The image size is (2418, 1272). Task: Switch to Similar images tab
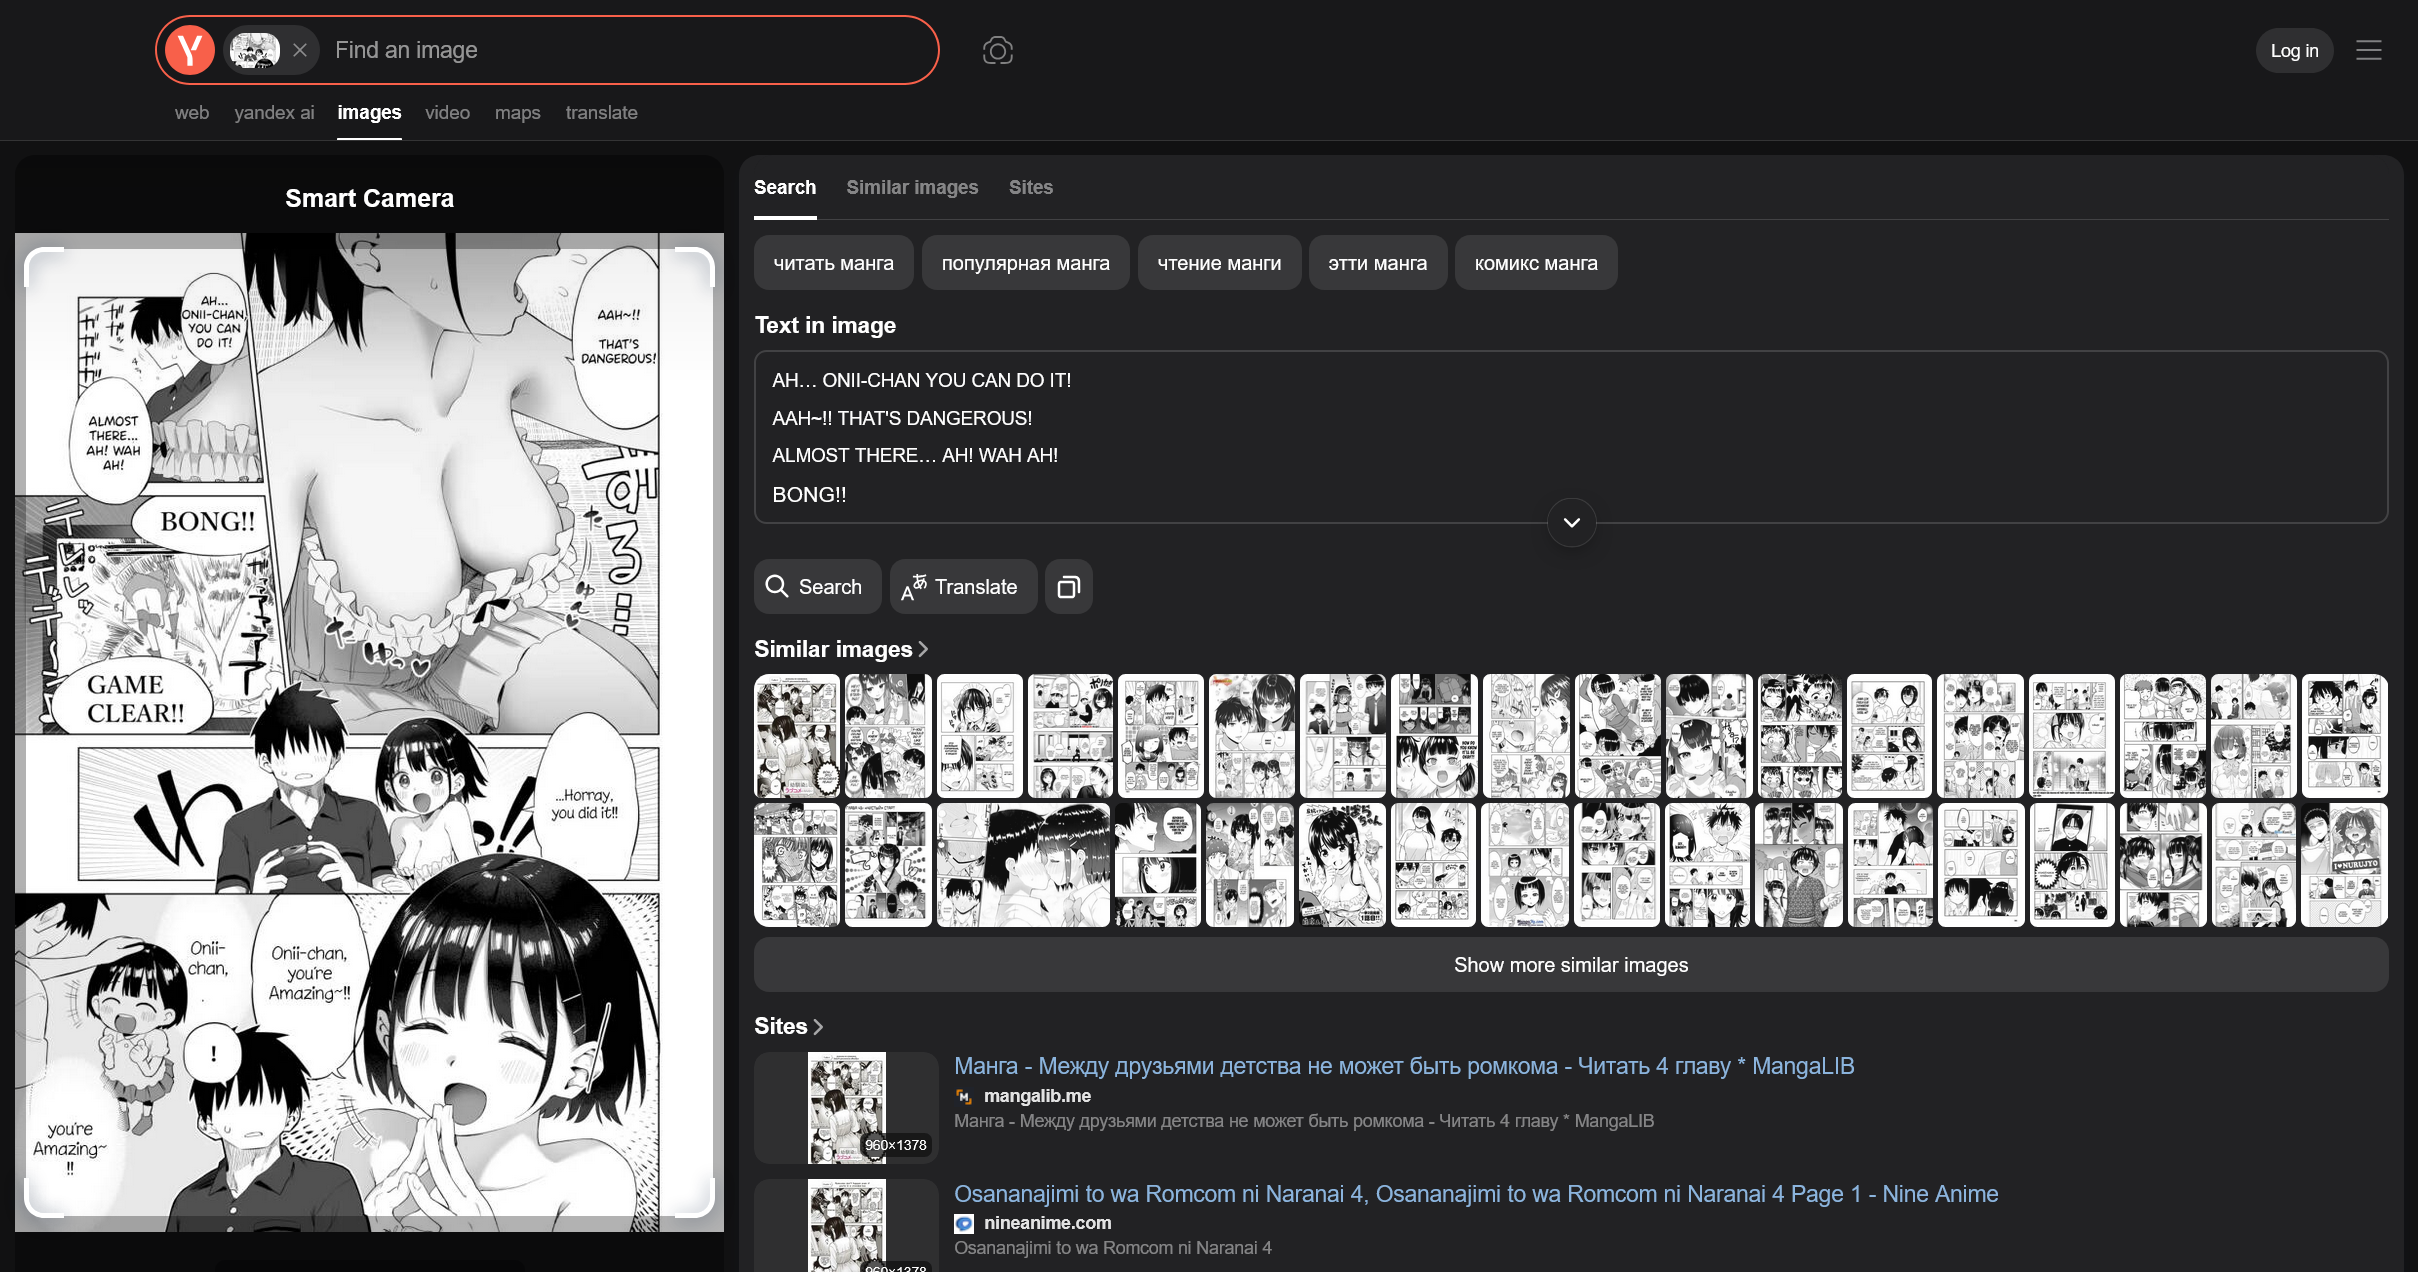click(912, 187)
